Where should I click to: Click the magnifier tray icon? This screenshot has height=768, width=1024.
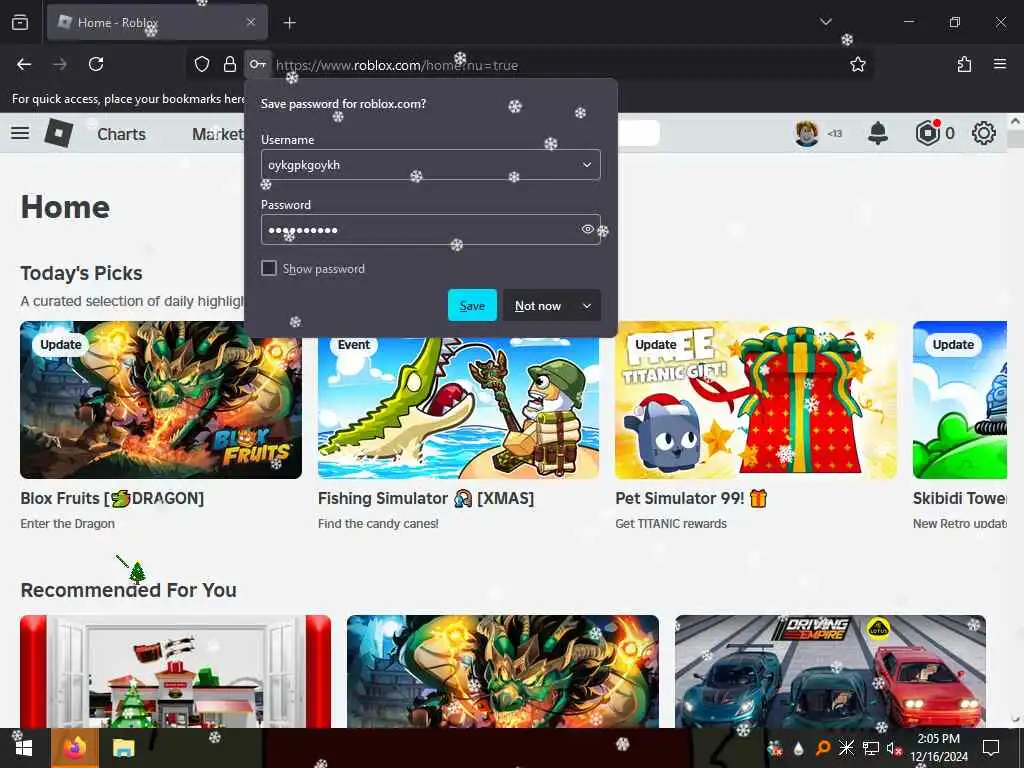pyautogui.click(x=823, y=748)
